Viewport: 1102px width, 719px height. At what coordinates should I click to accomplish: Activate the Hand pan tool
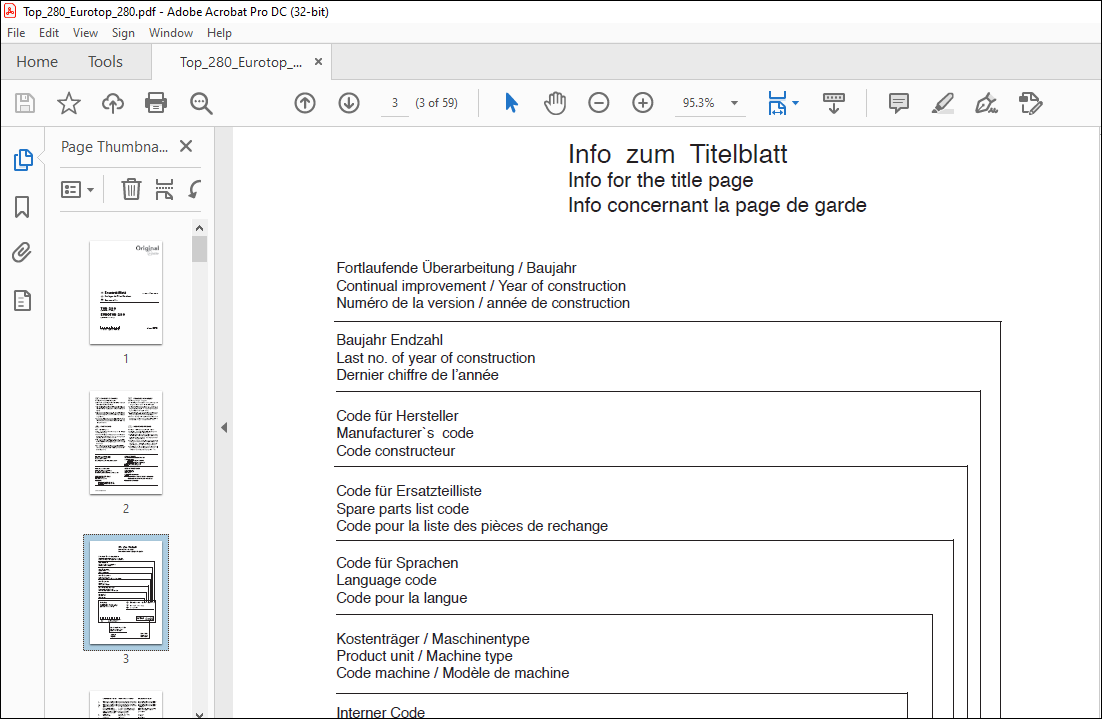coord(555,103)
